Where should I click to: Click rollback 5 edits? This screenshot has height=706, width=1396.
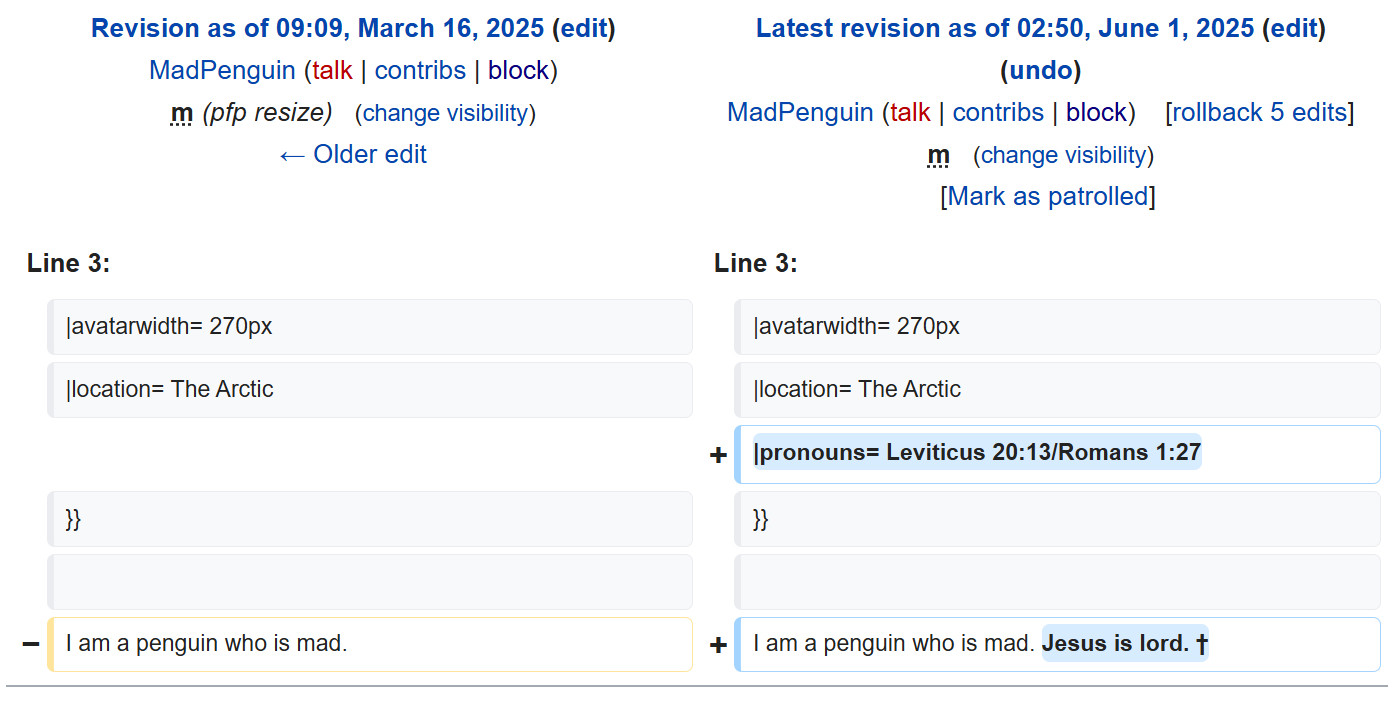click(1259, 112)
